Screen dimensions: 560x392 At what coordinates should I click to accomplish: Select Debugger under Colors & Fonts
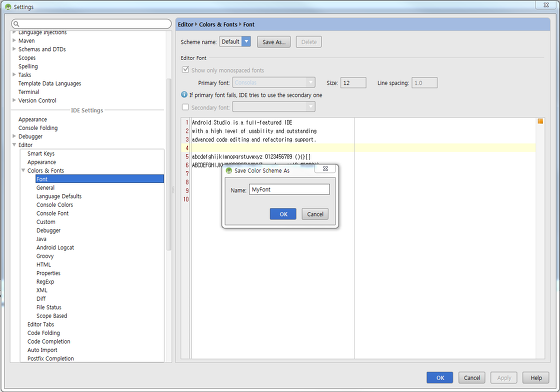[49, 230]
